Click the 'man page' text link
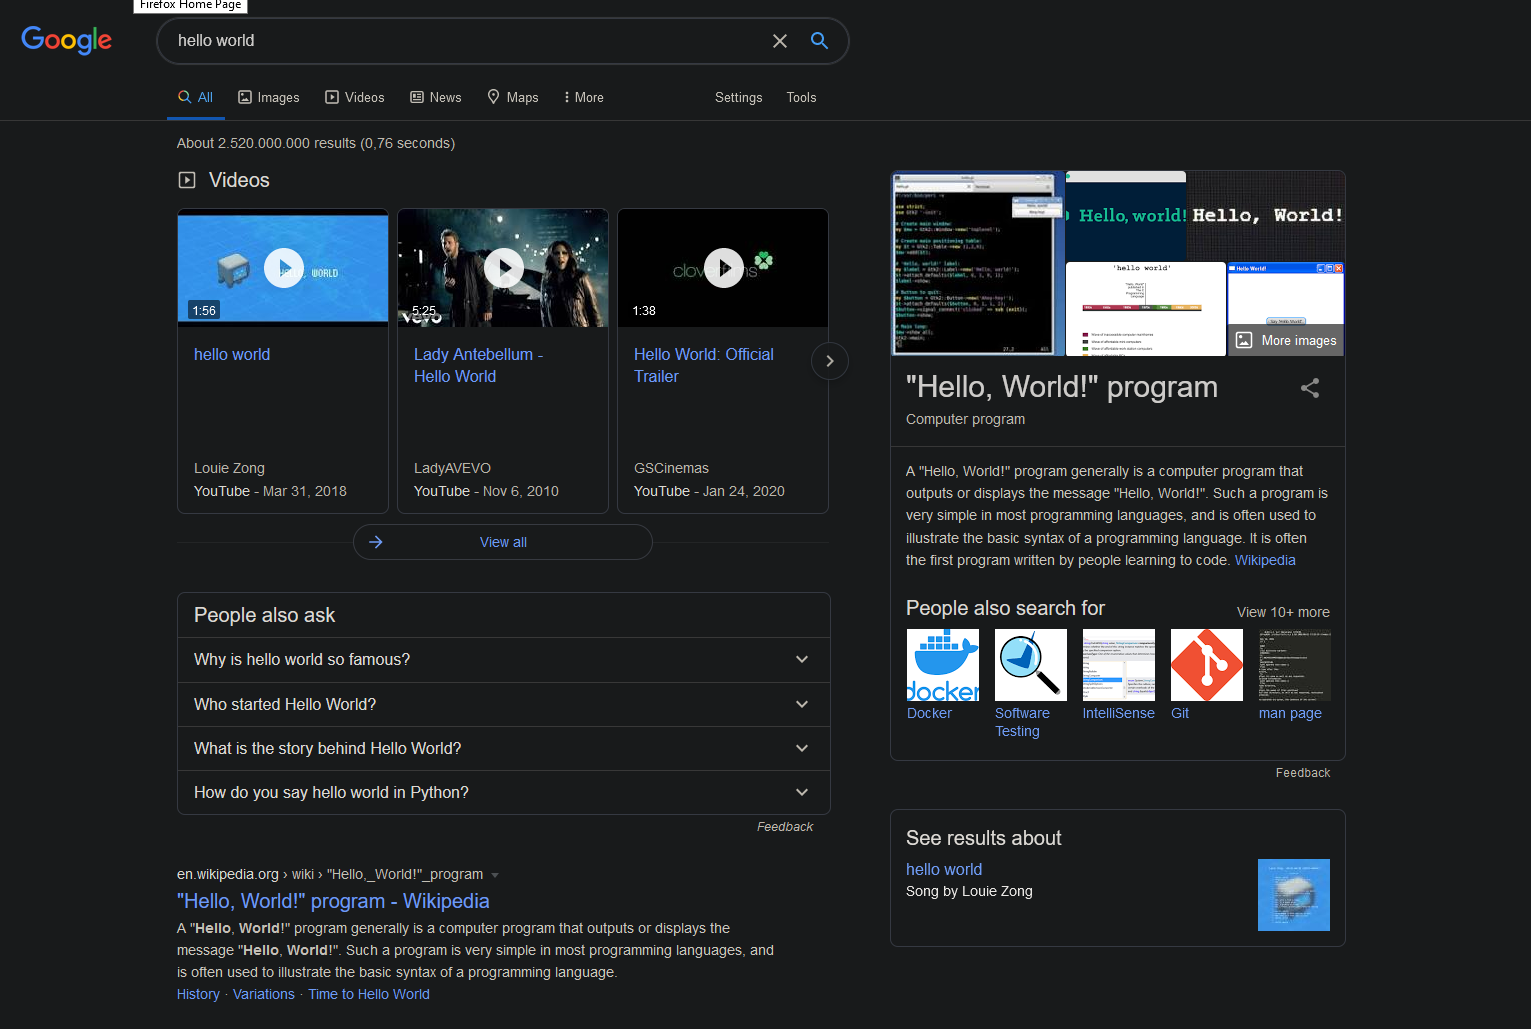The image size is (1531, 1029). click(x=1290, y=713)
